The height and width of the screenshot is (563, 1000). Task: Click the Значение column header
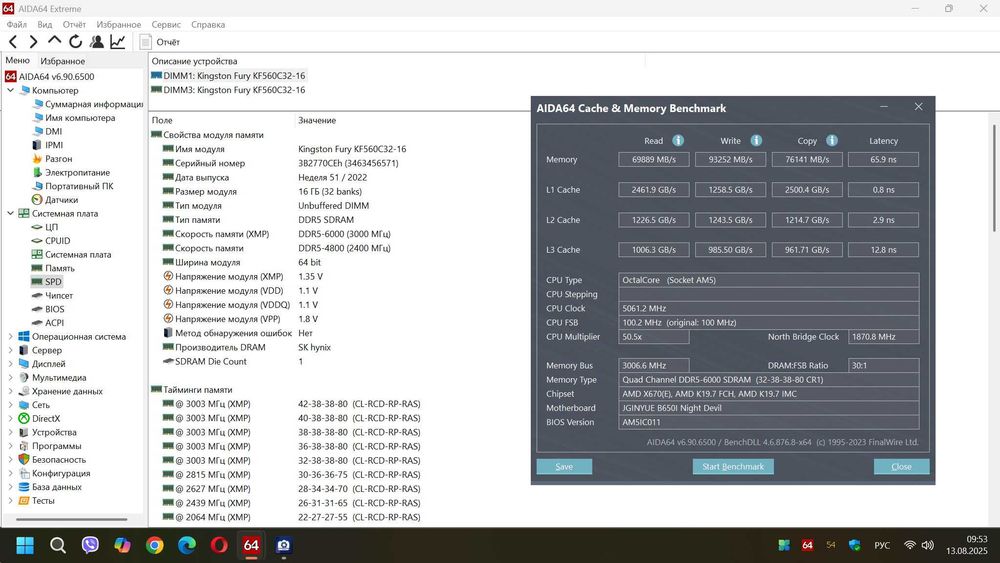pos(317,120)
